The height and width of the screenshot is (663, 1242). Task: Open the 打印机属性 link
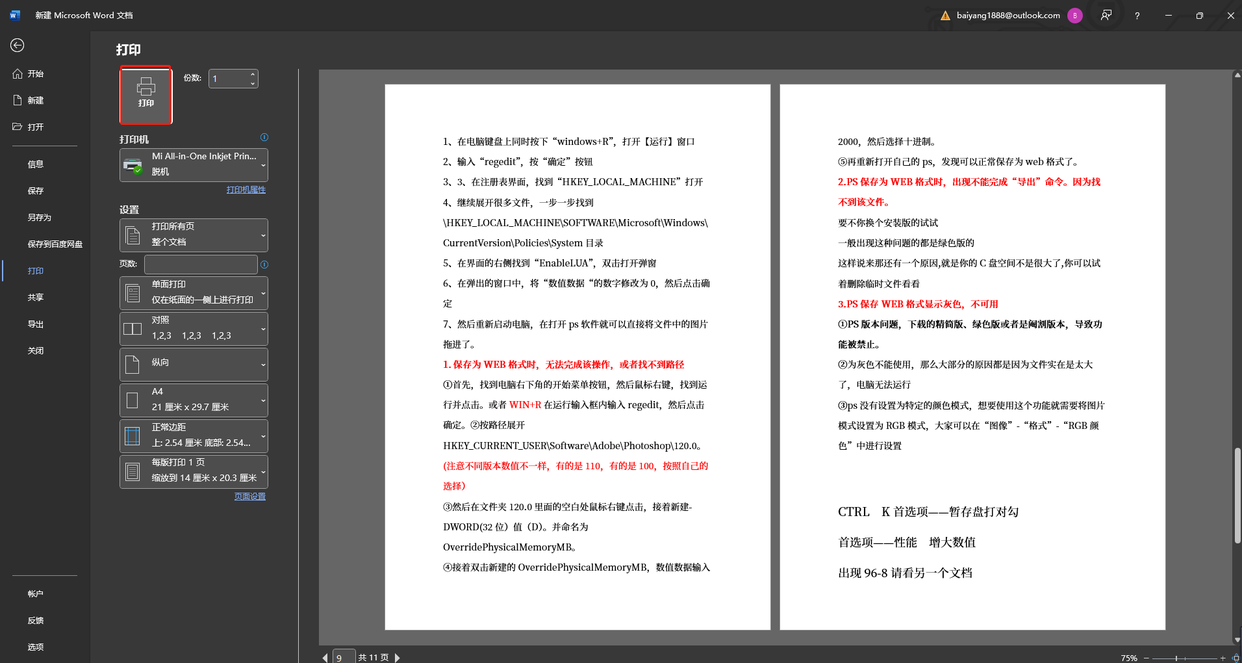click(x=246, y=189)
